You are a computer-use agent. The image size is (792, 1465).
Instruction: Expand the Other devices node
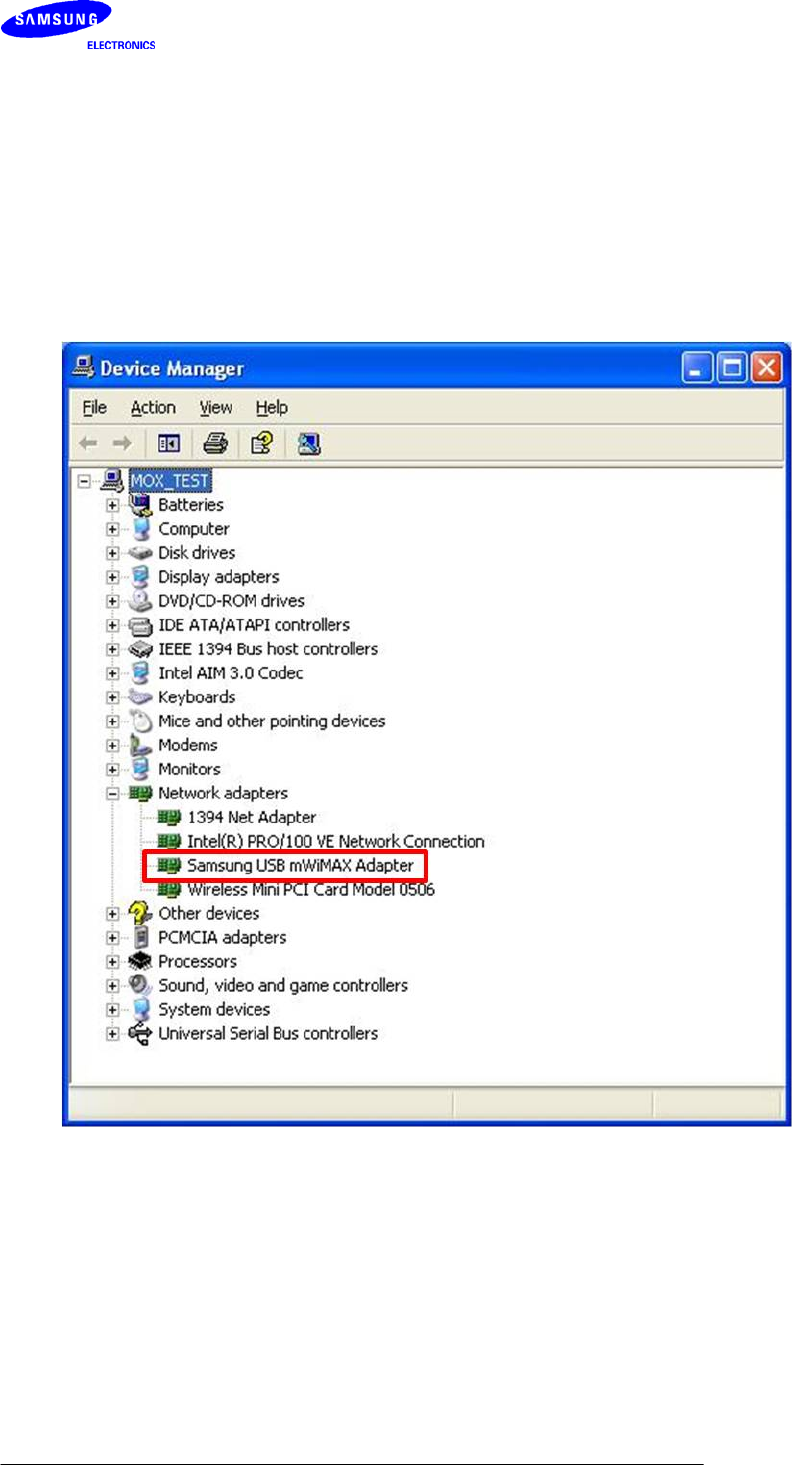click(x=113, y=913)
